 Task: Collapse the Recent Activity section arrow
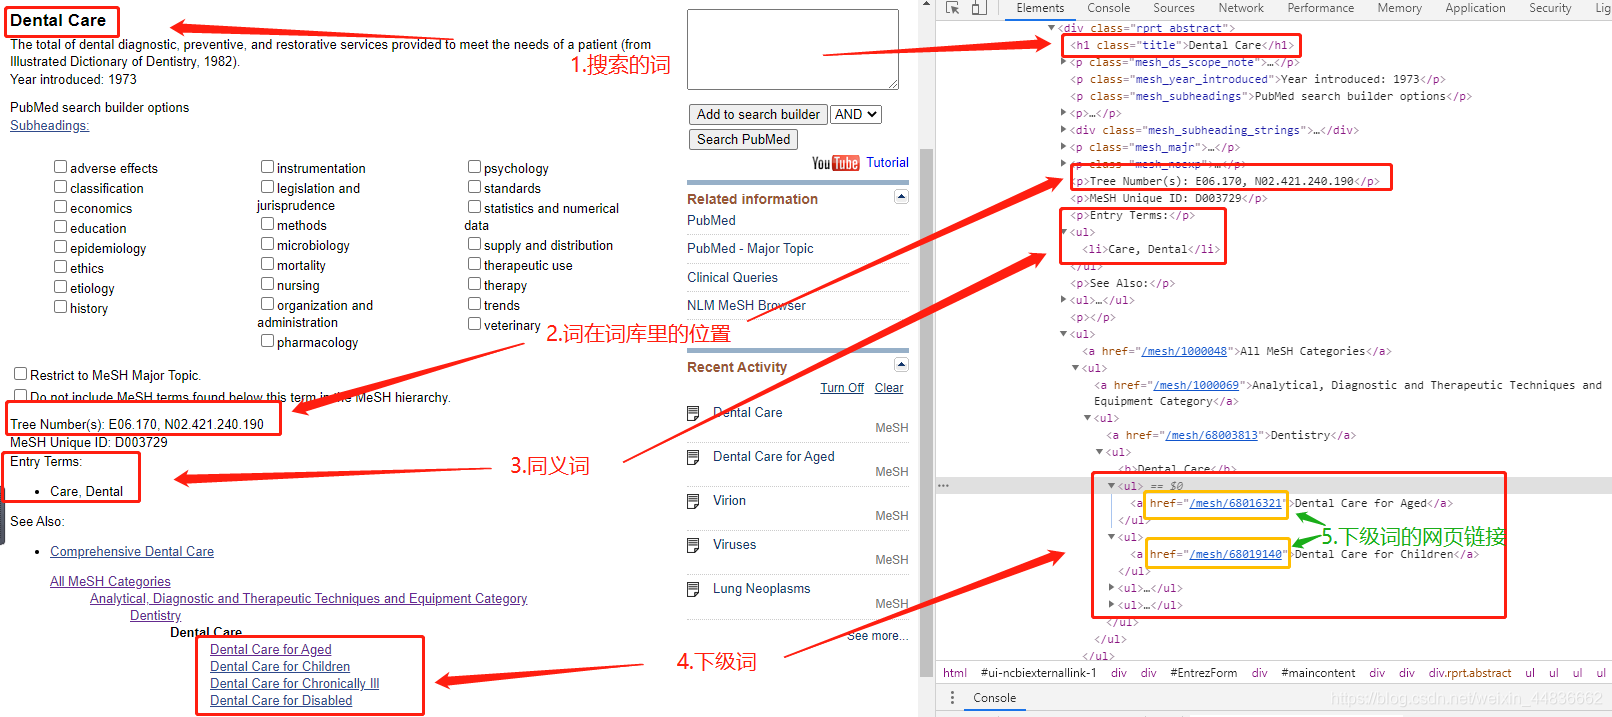(901, 365)
